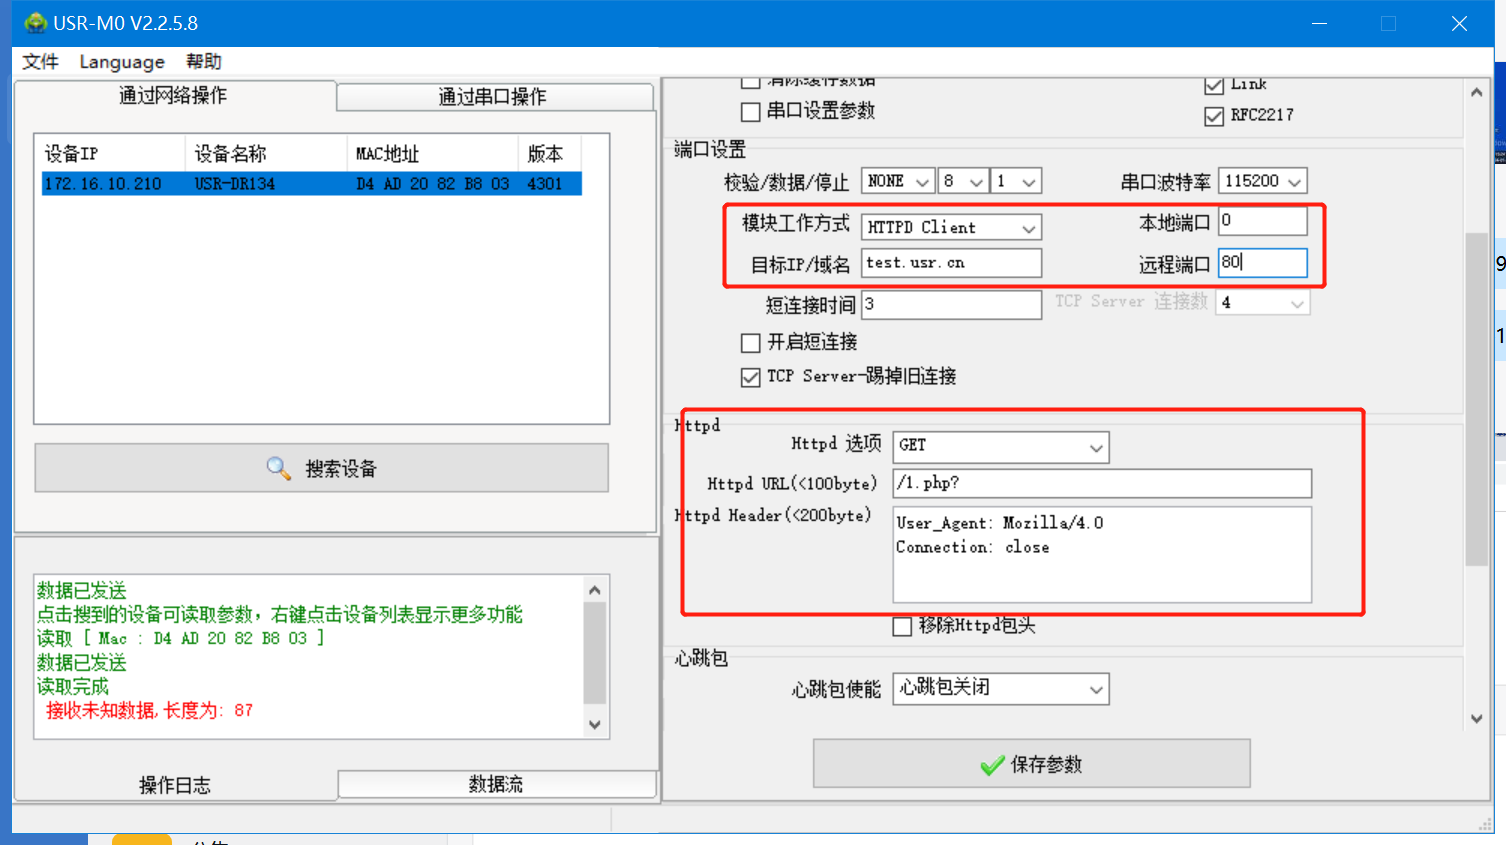Click the 搜索设备 button
Image resolution: width=1506 pixels, height=845 pixels.
[322, 468]
